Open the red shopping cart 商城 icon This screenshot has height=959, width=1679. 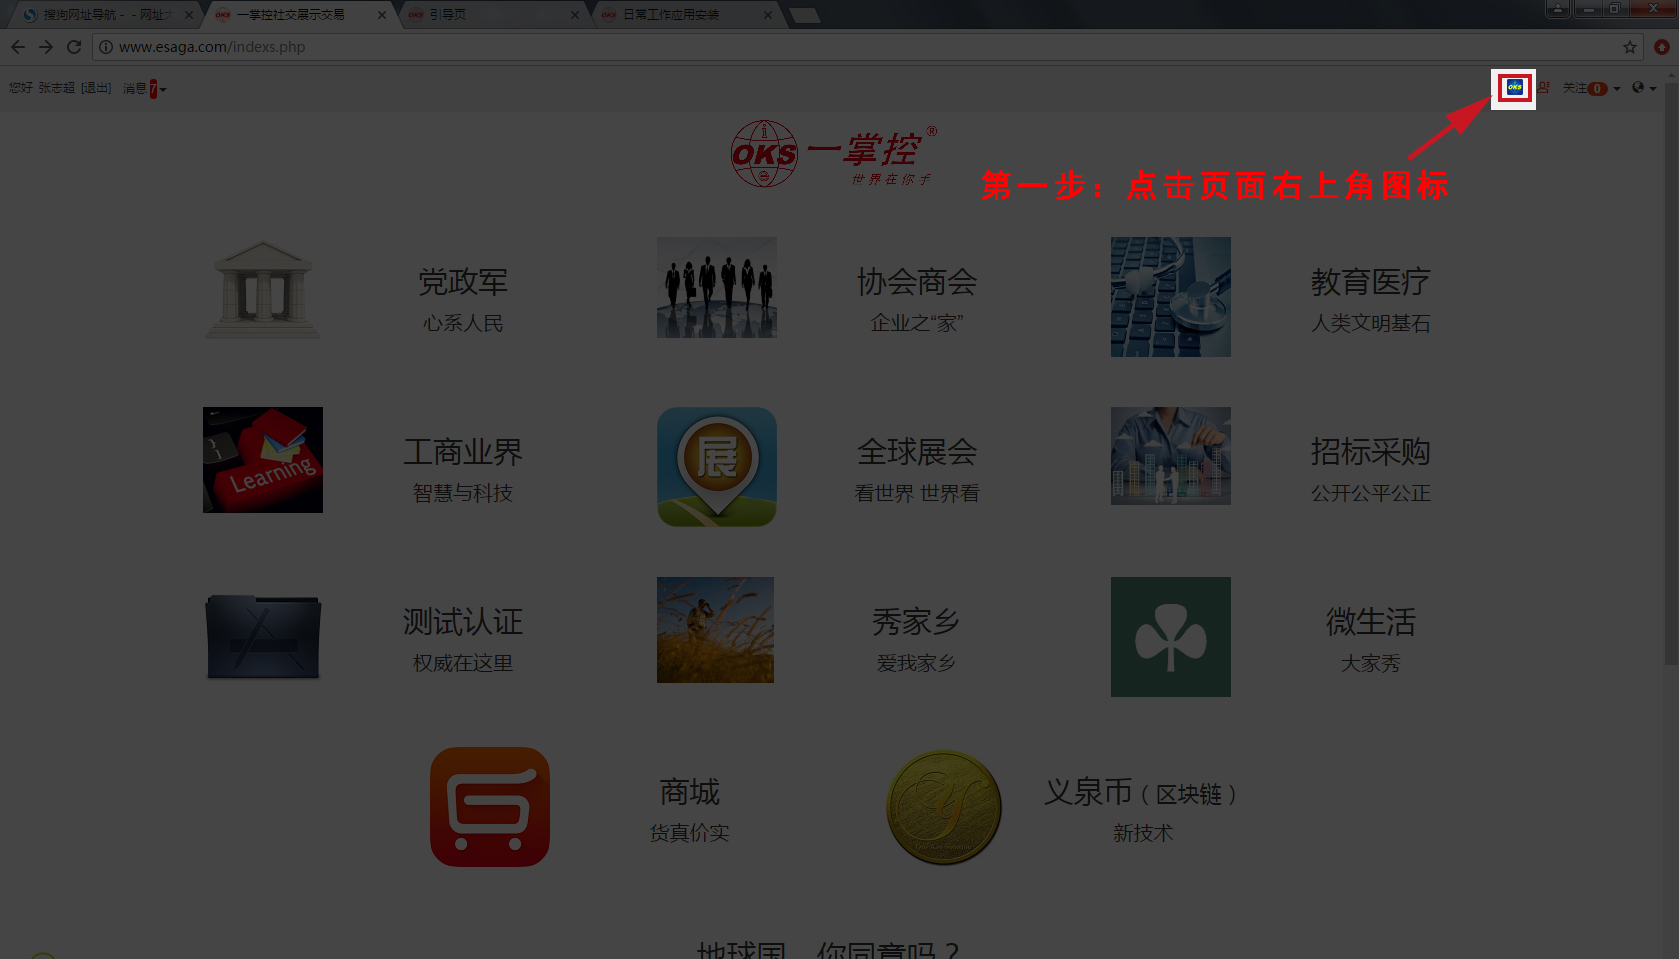click(x=489, y=807)
